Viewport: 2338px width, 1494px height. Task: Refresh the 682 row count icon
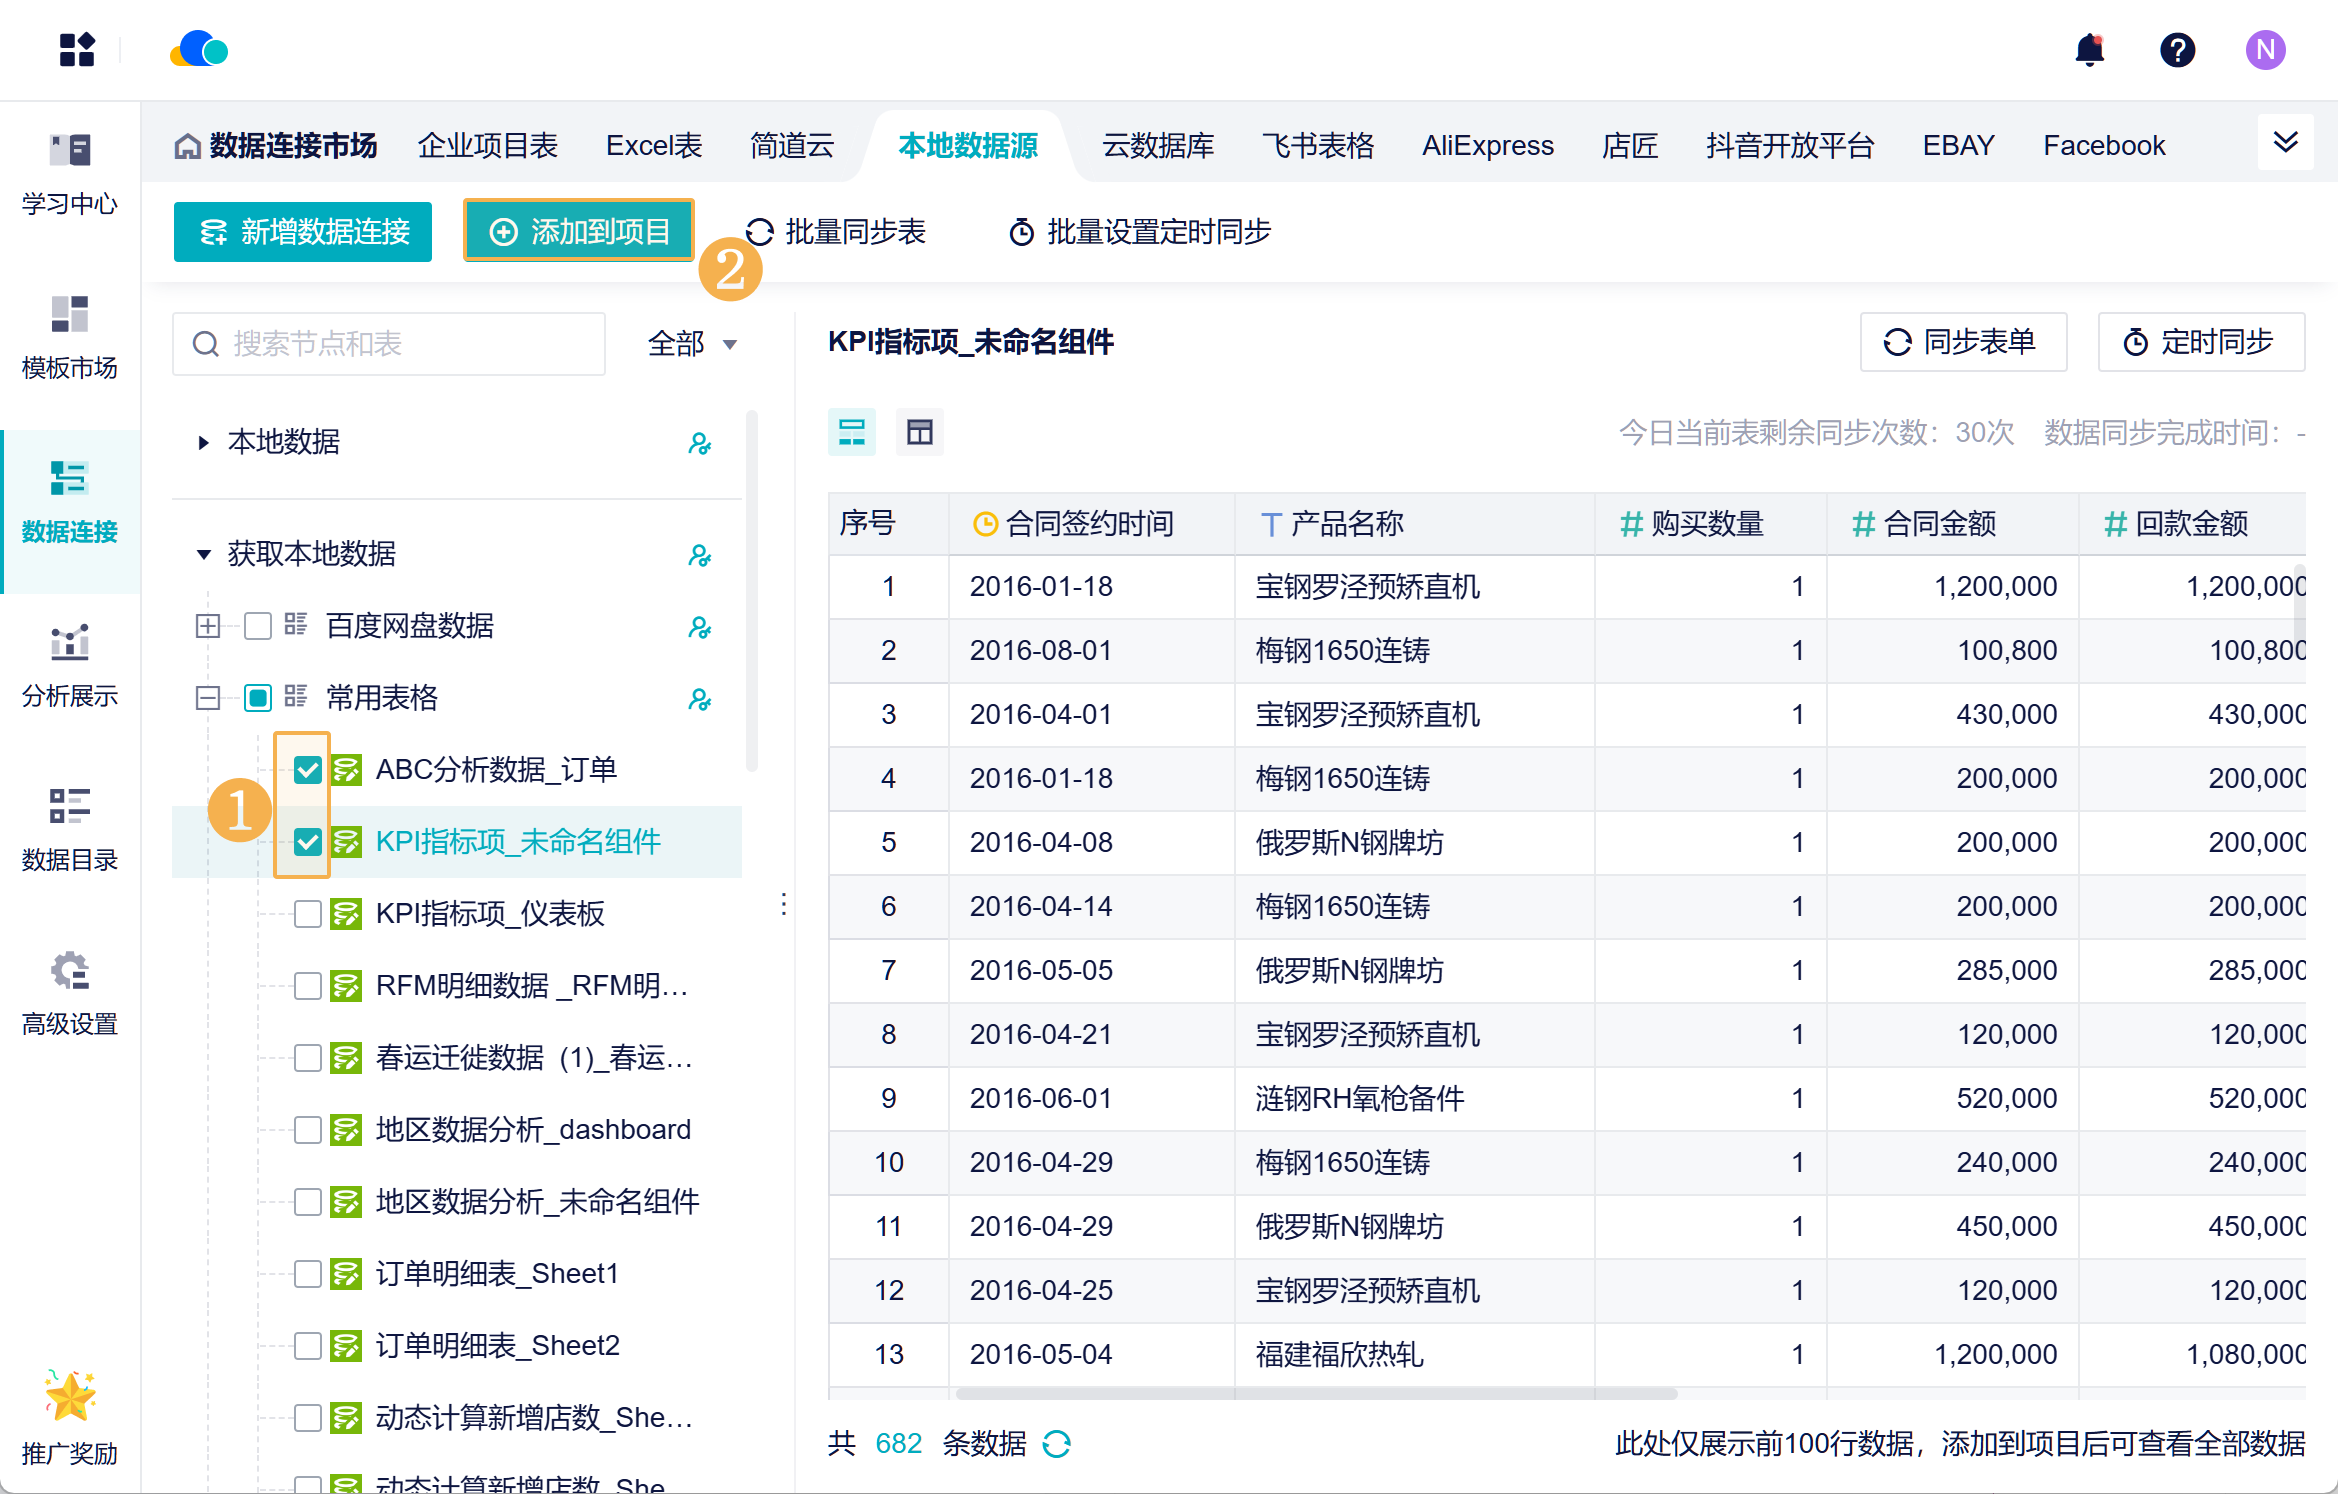[x=1057, y=1443]
